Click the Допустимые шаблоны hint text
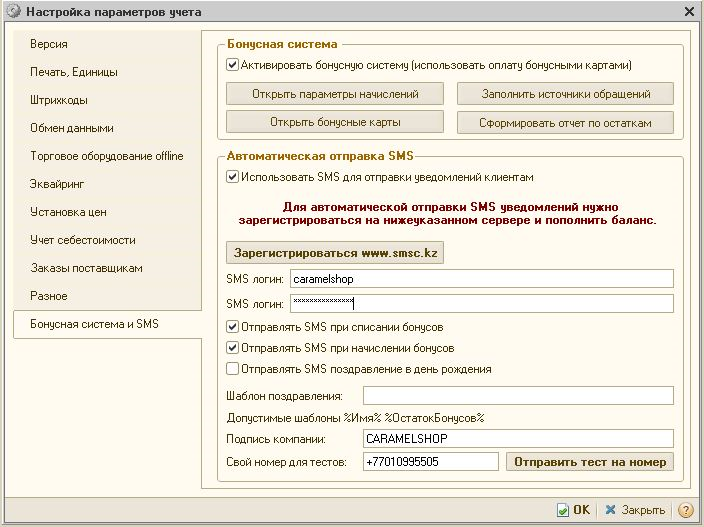Screen dimensions: 704x527 [x=355, y=418]
